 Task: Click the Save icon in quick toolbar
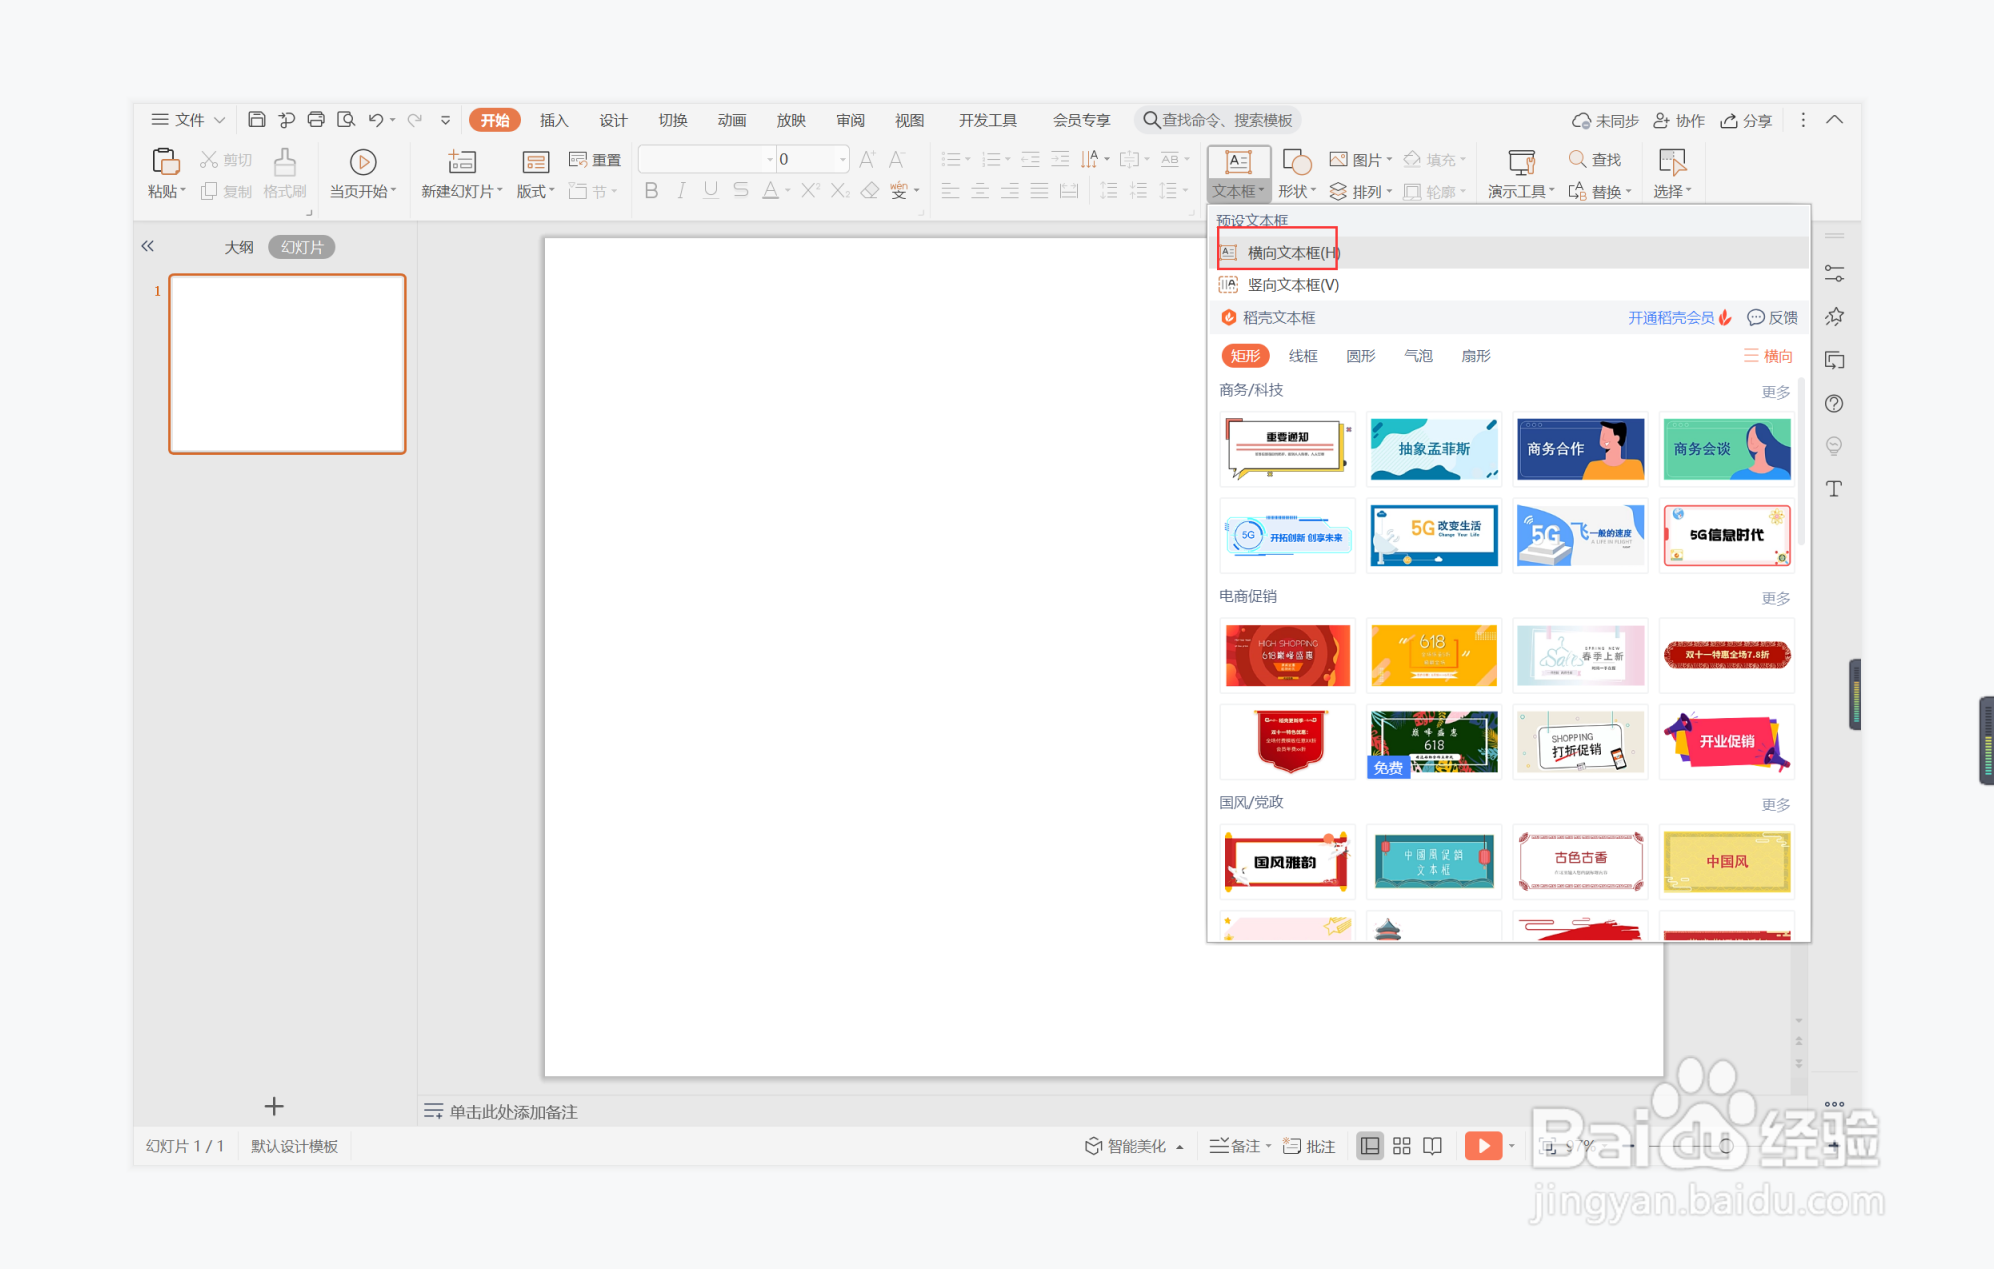[x=256, y=120]
